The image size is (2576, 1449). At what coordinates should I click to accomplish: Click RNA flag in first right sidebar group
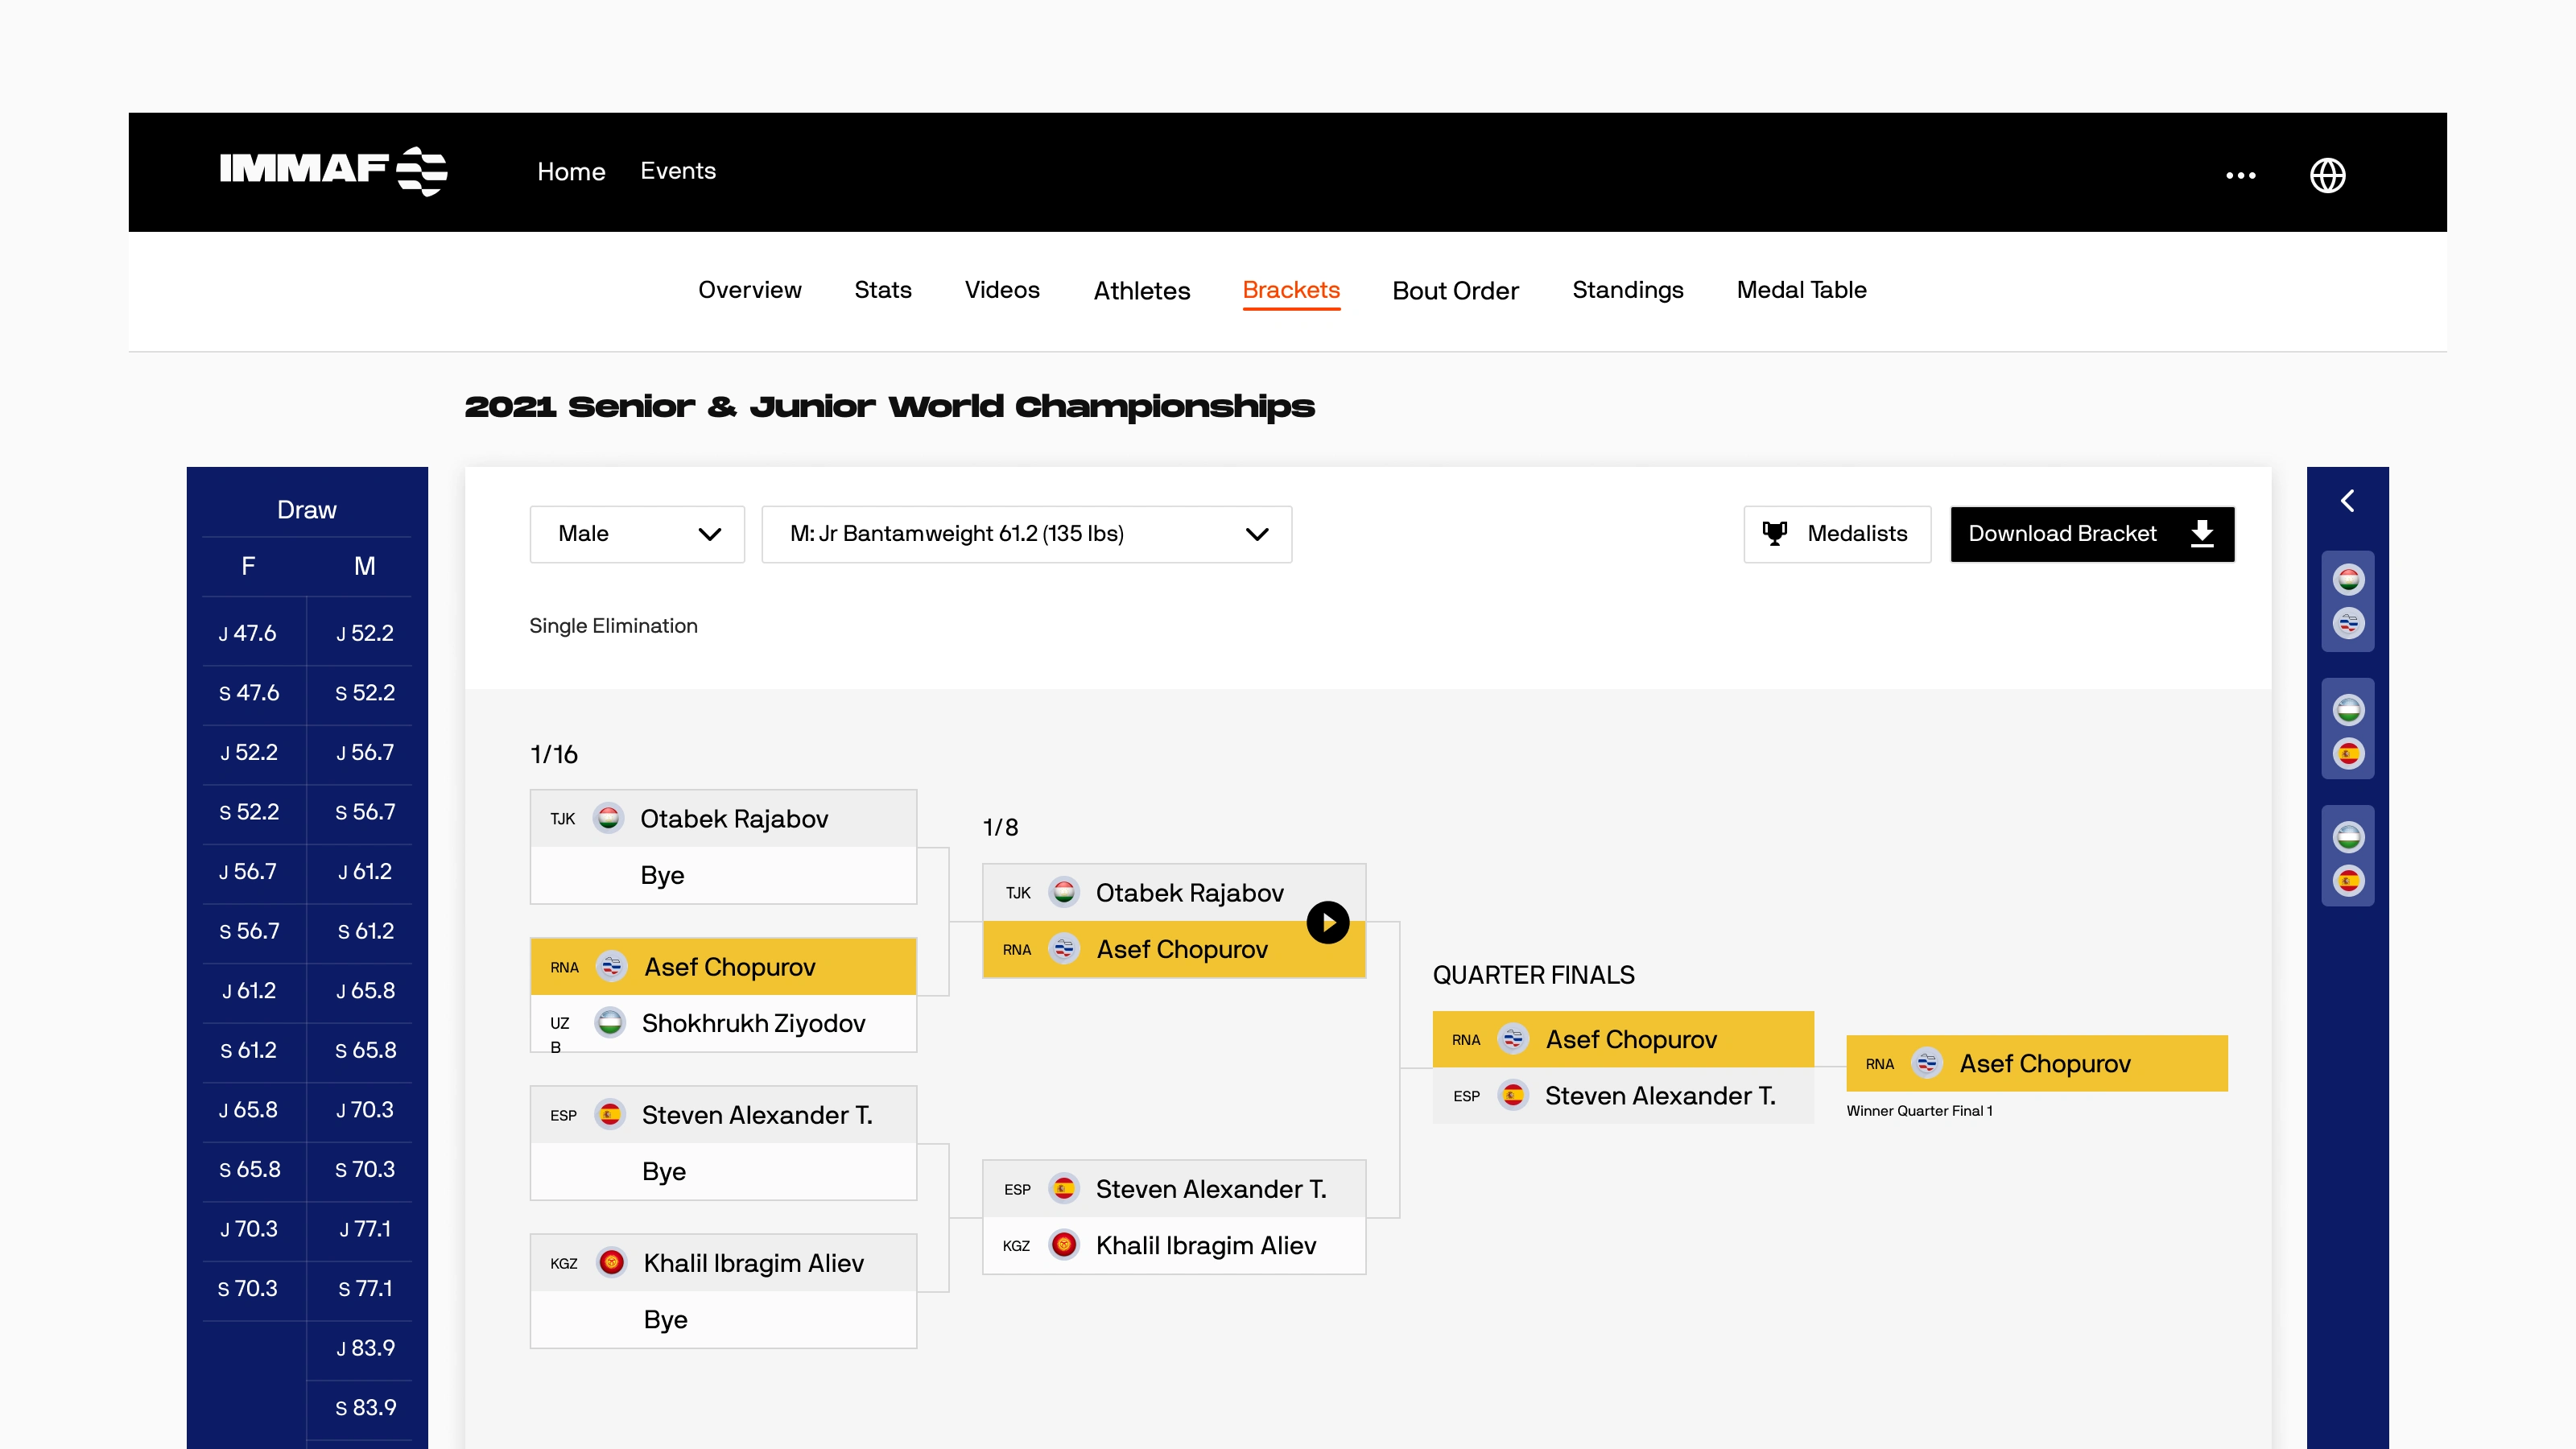[2348, 623]
